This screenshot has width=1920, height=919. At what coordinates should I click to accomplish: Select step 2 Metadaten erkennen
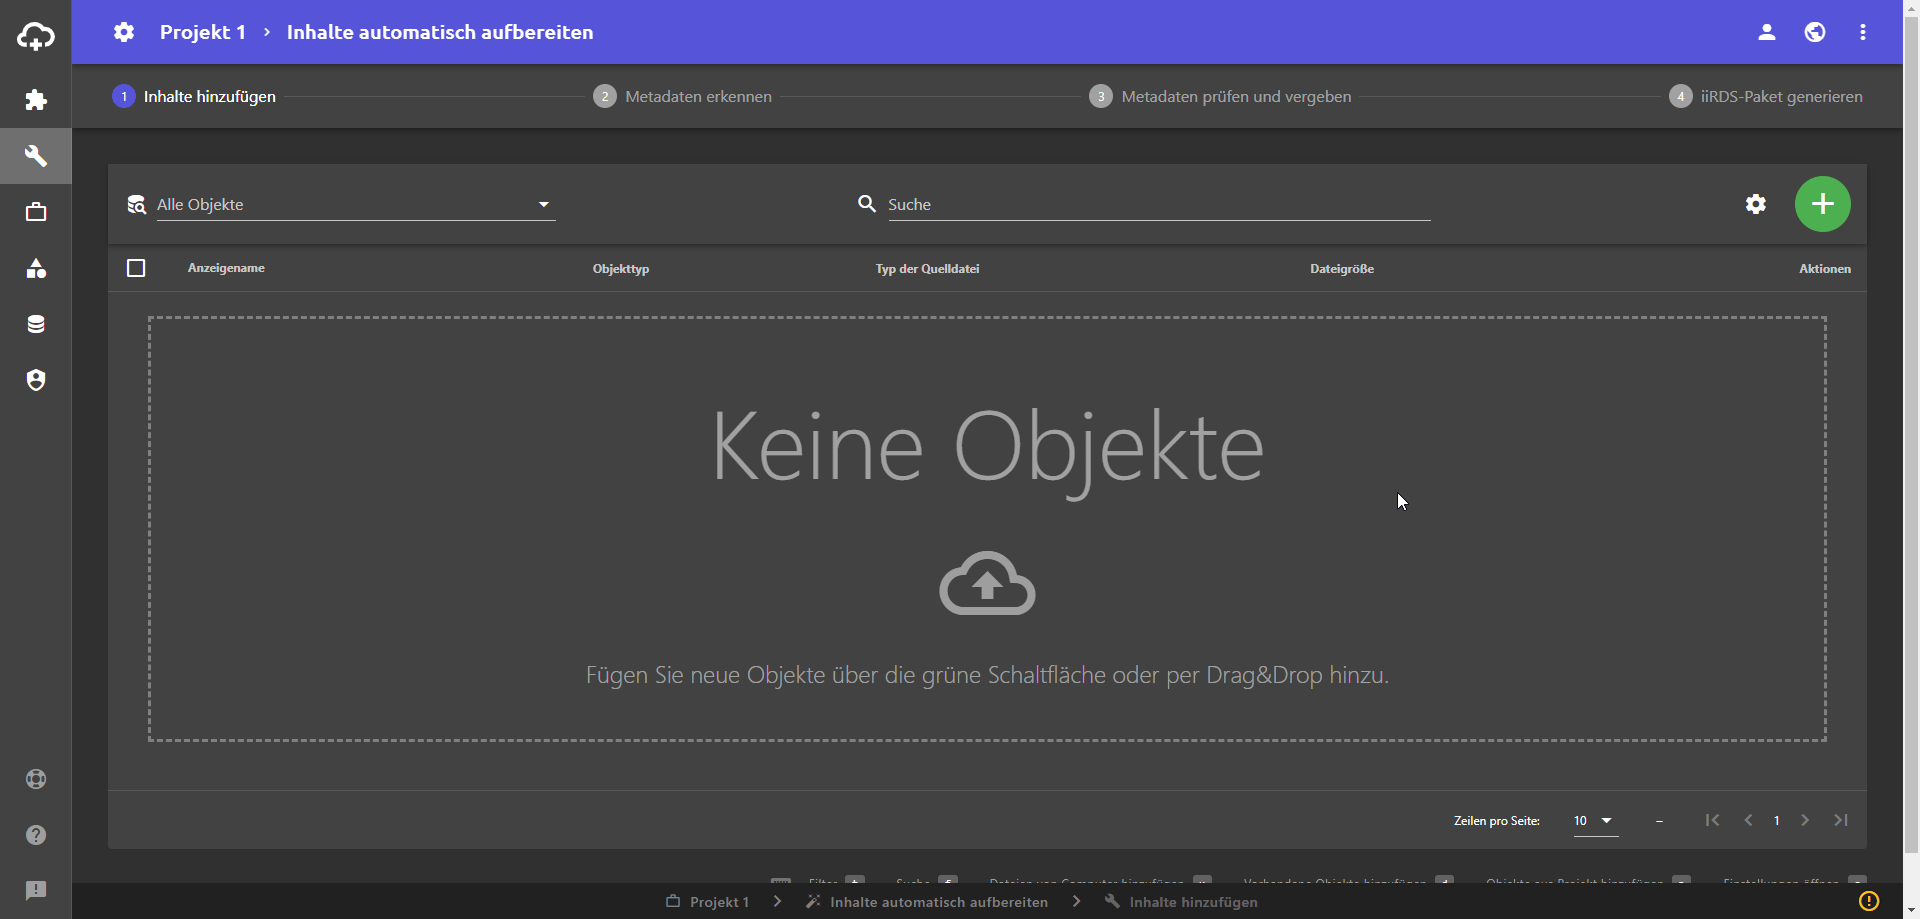coord(683,96)
